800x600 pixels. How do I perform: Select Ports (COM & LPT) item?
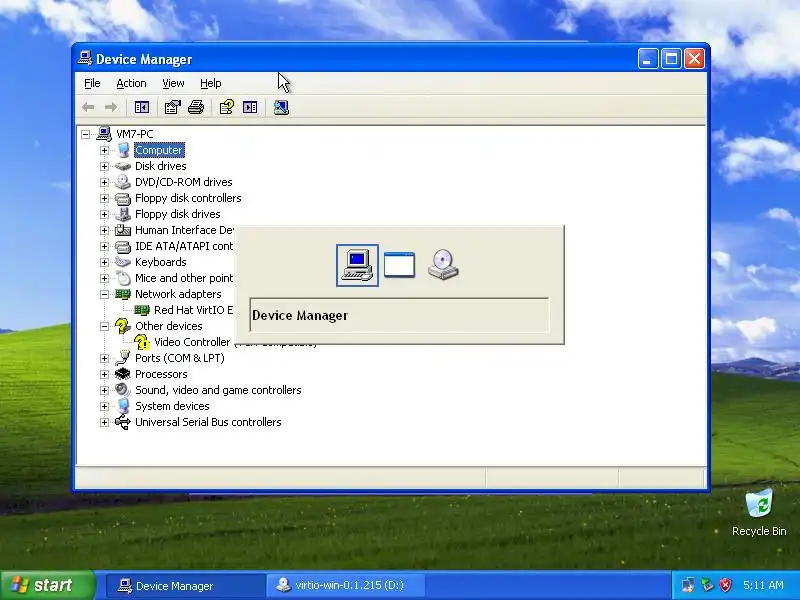pyautogui.click(x=180, y=358)
